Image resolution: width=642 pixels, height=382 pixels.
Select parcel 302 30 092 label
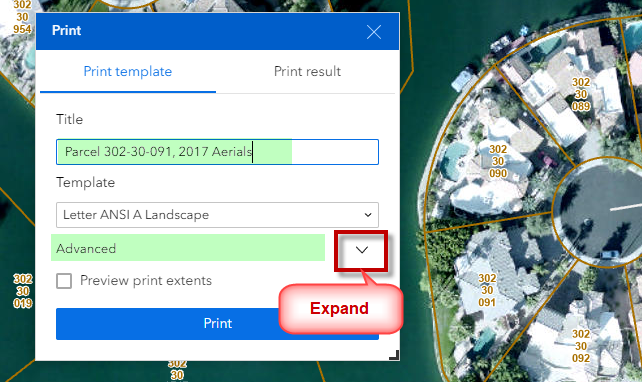[x=581, y=346]
